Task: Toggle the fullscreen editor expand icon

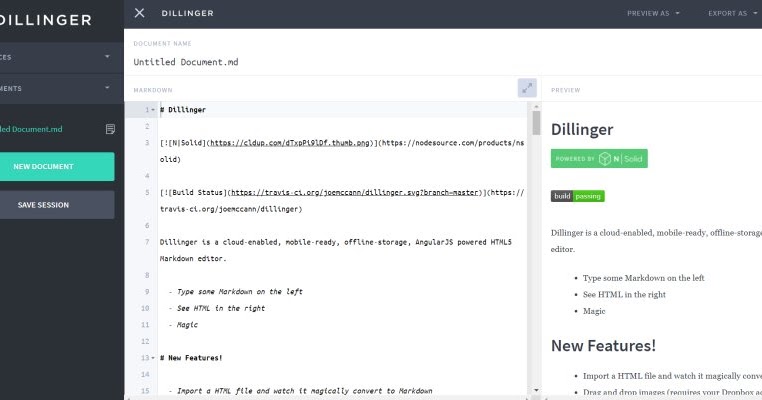Action: point(527,88)
